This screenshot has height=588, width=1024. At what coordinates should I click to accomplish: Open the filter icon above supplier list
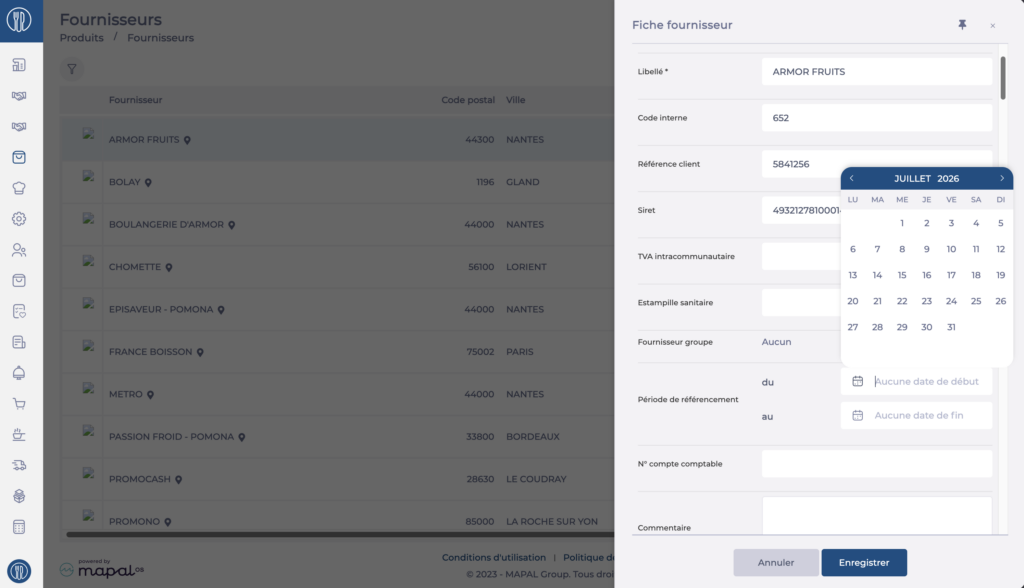click(x=72, y=69)
